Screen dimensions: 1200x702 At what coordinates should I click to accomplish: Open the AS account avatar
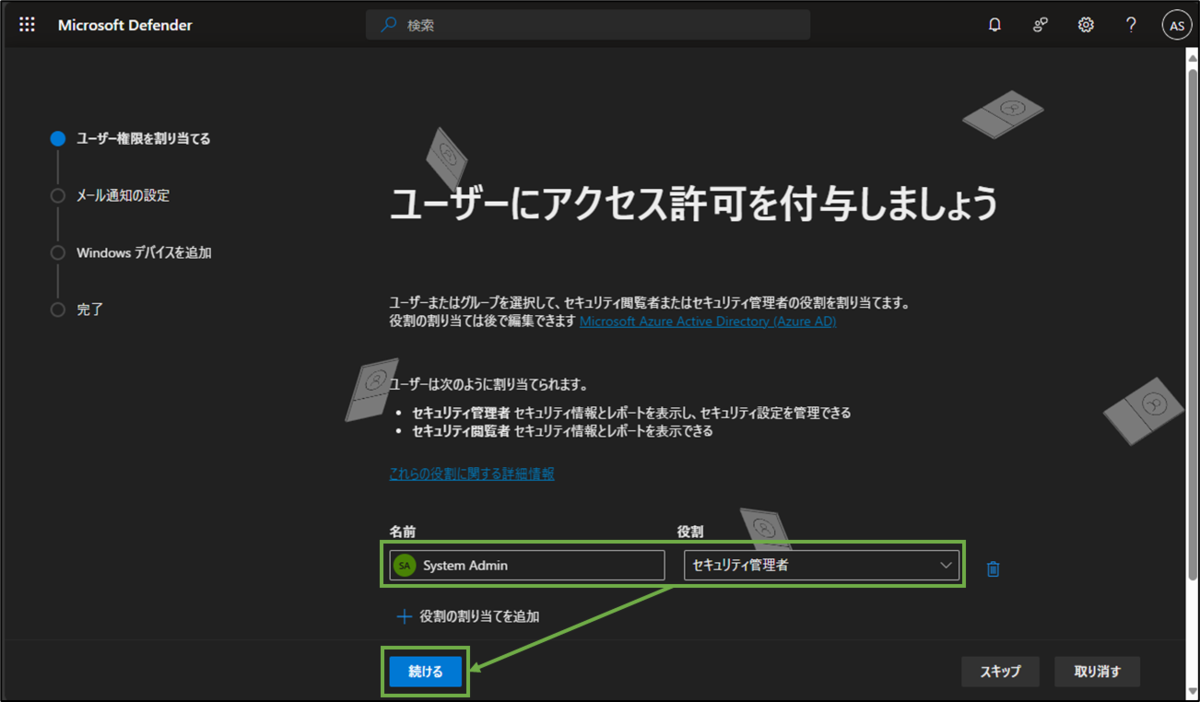tap(1176, 26)
